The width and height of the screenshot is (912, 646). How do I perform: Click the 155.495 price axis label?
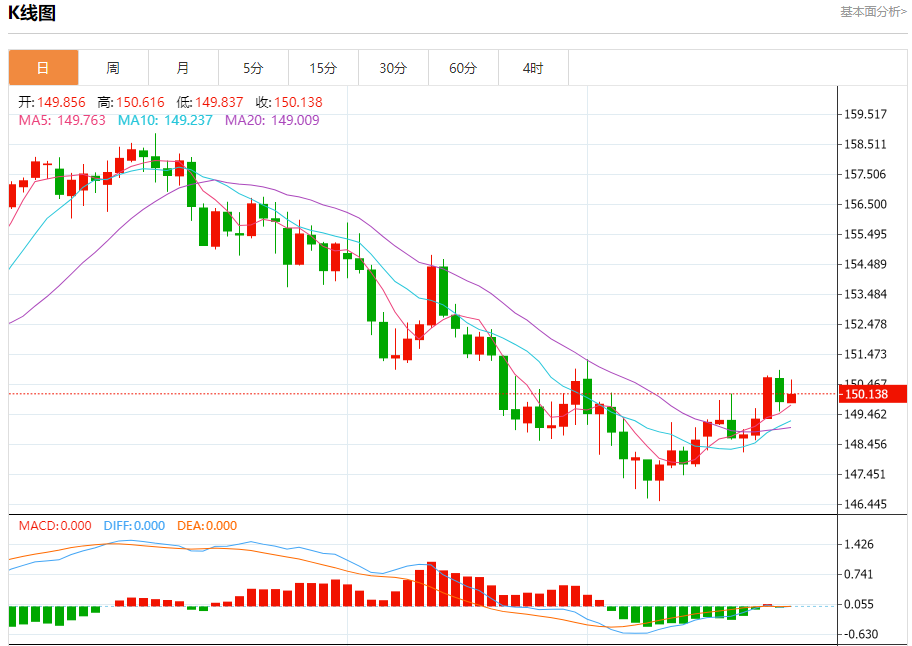(865, 234)
